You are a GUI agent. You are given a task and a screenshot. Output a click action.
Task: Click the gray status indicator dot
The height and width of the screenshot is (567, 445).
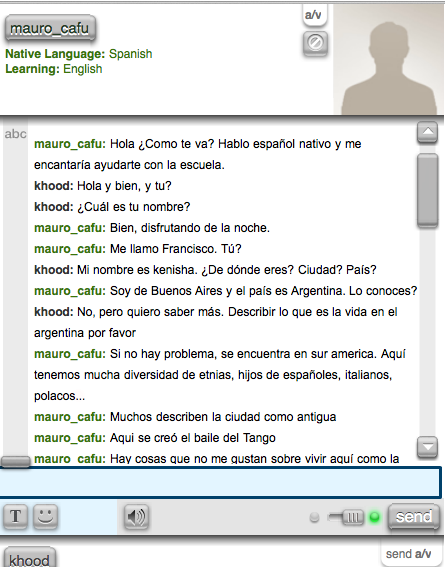(x=315, y=517)
